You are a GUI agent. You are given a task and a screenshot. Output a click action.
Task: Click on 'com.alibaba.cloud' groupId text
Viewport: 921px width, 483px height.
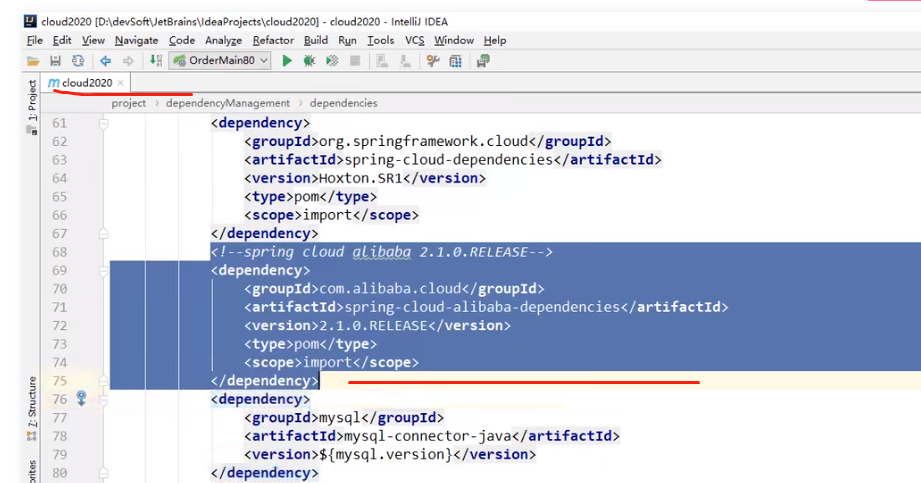390,289
